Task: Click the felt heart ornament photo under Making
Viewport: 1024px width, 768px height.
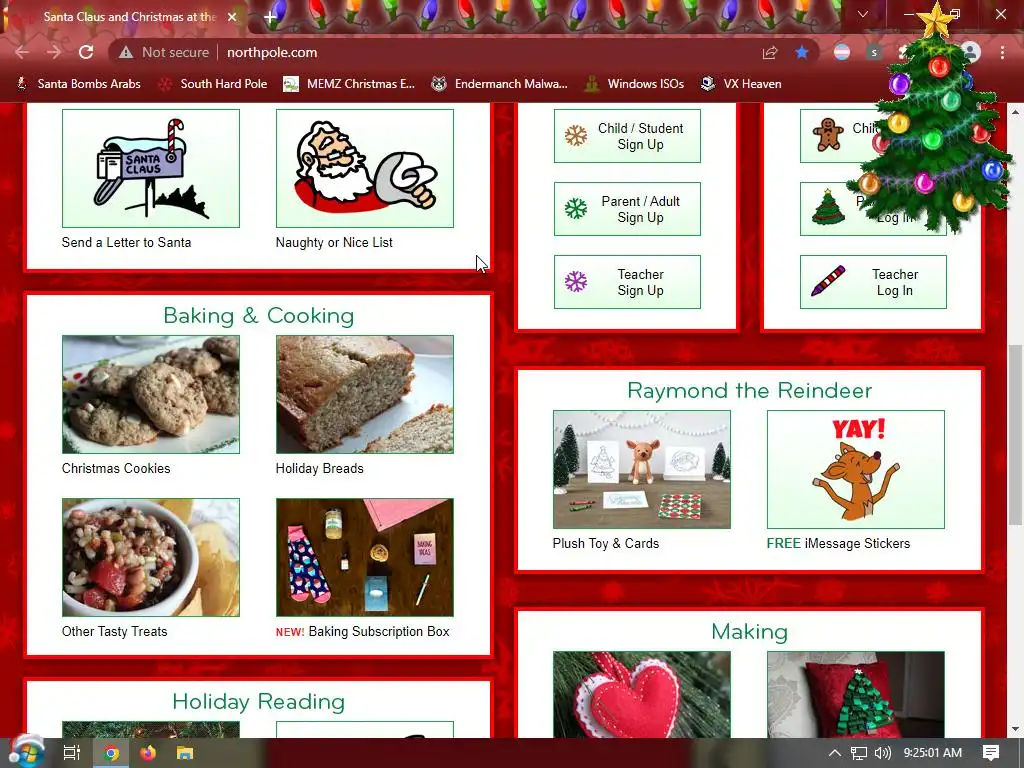Action: [642, 695]
